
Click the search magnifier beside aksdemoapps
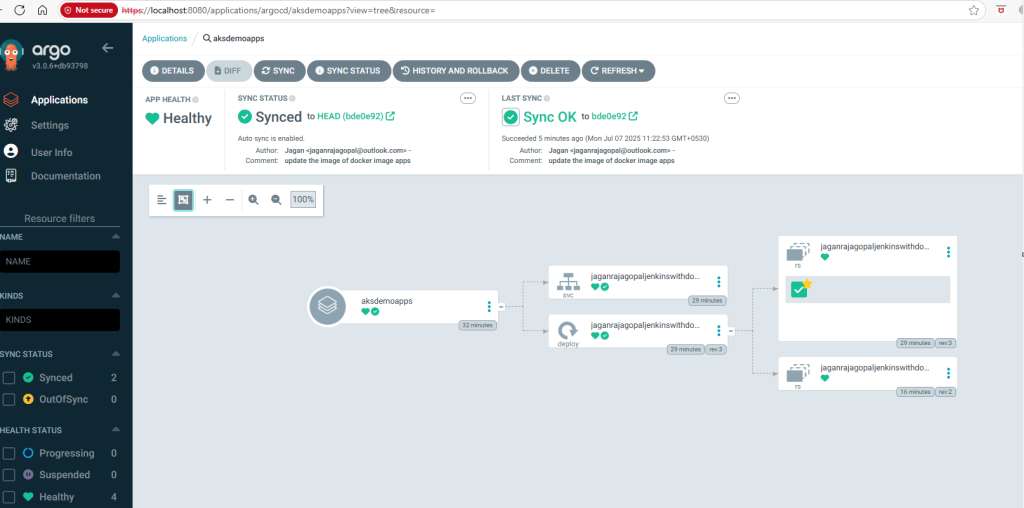[206, 39]
